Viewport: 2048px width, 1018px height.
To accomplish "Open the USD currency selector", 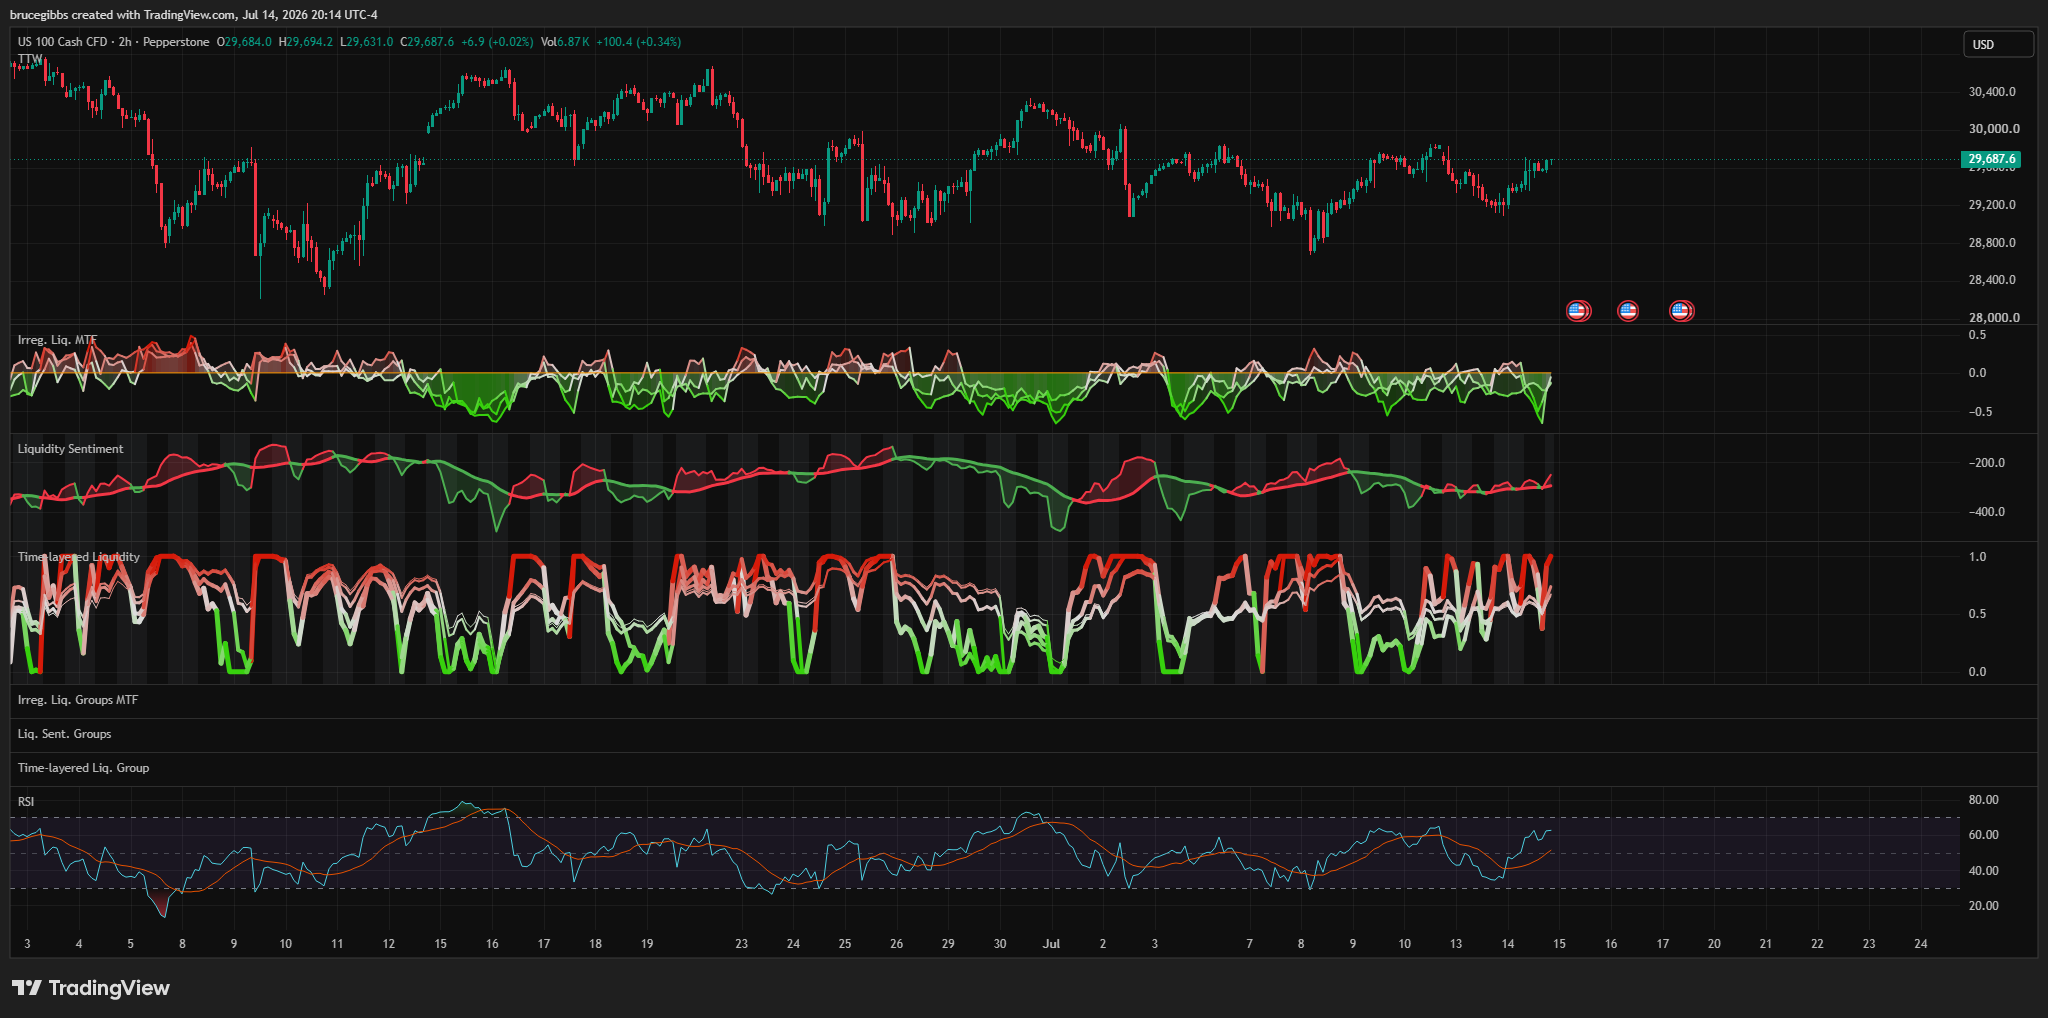I will (1998, 45).
